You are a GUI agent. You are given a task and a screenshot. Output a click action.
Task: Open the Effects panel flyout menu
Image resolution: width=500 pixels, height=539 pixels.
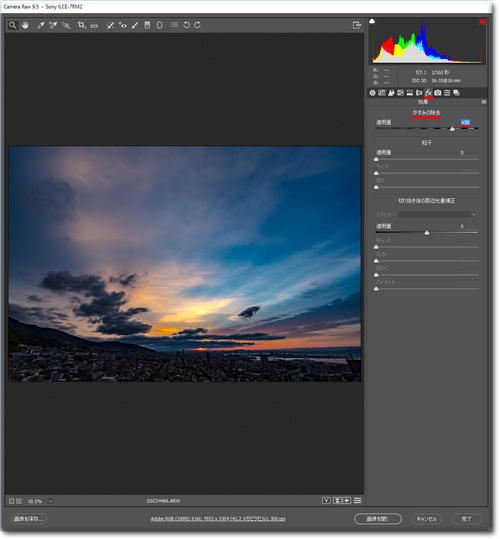click(x=484, y=102)
